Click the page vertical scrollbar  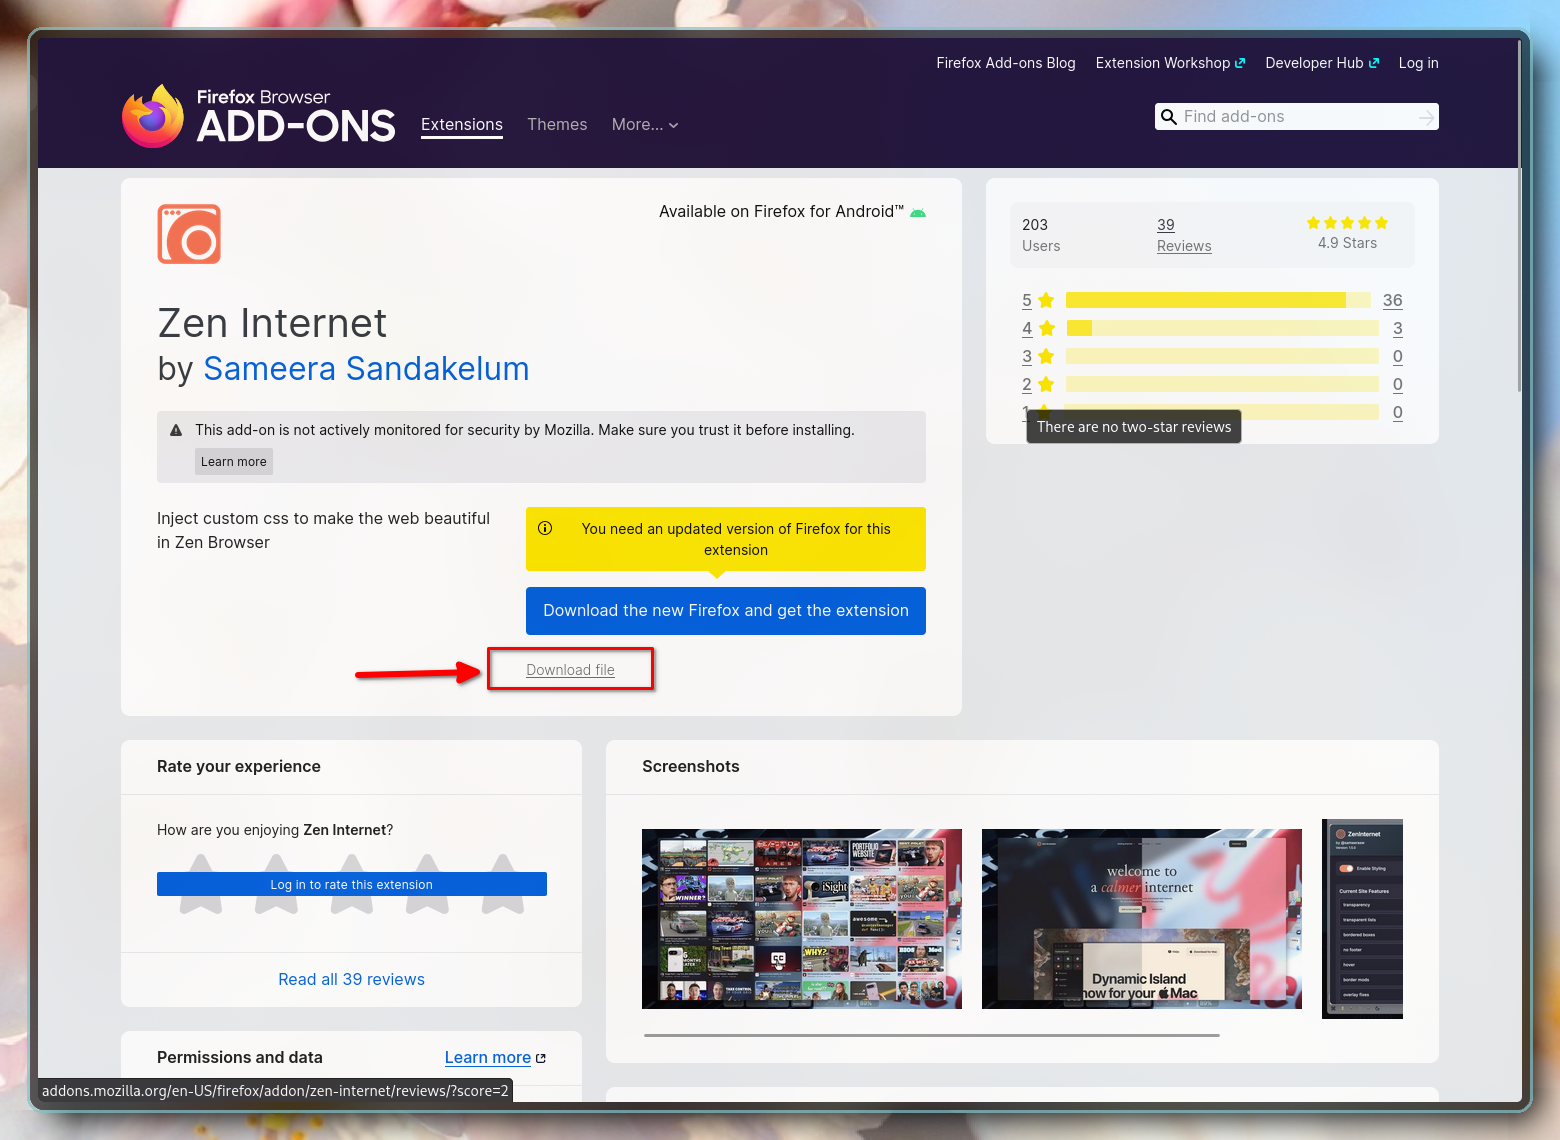(x=1518, y=216)
